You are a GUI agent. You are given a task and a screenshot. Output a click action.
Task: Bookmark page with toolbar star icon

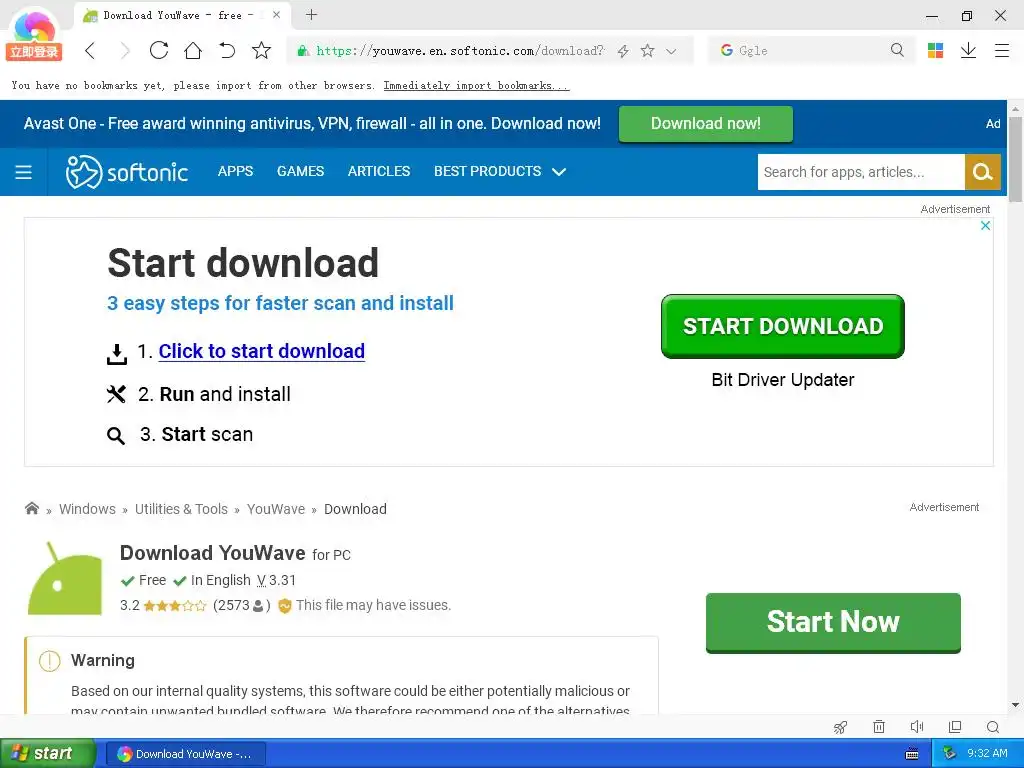(x=261, y=50)
